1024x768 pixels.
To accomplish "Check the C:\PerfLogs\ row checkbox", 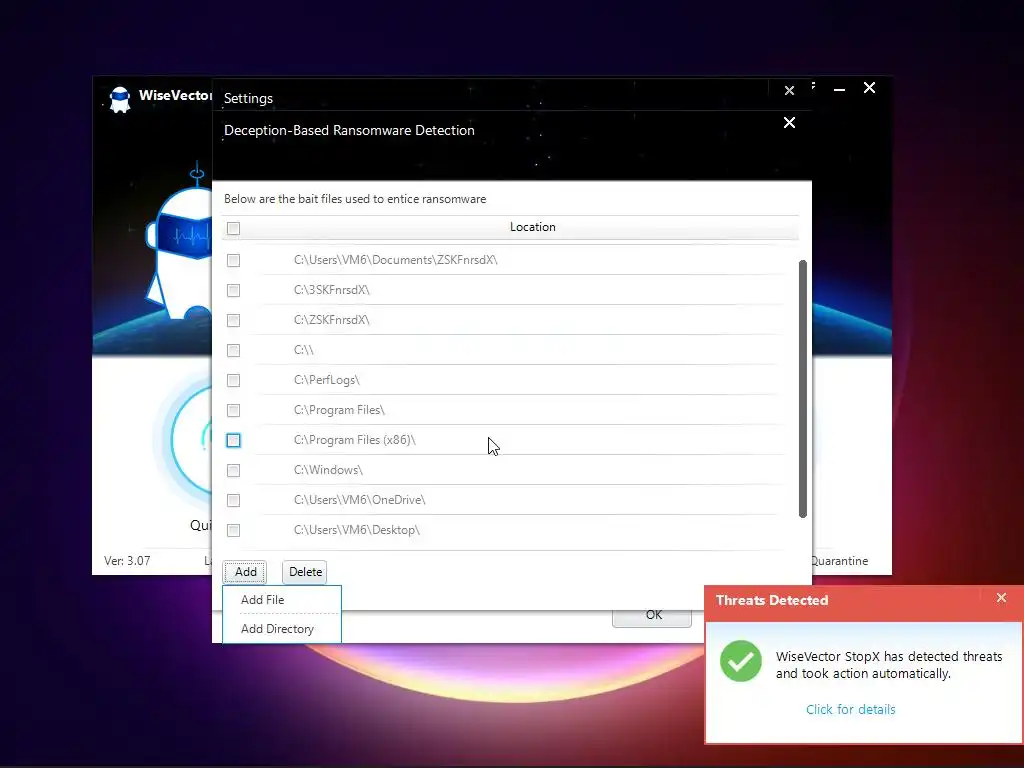I will (233, 380).
